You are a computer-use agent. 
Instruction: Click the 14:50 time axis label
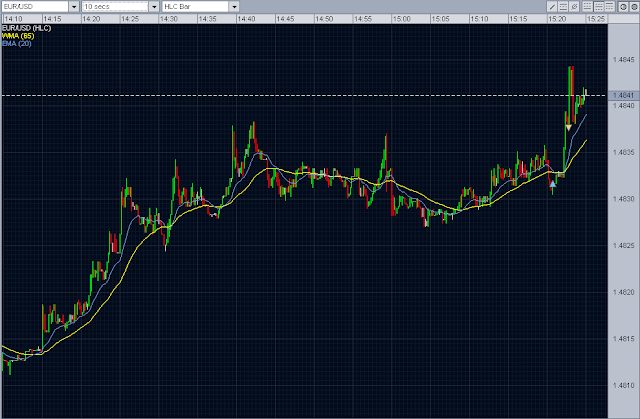pos(324,19)
